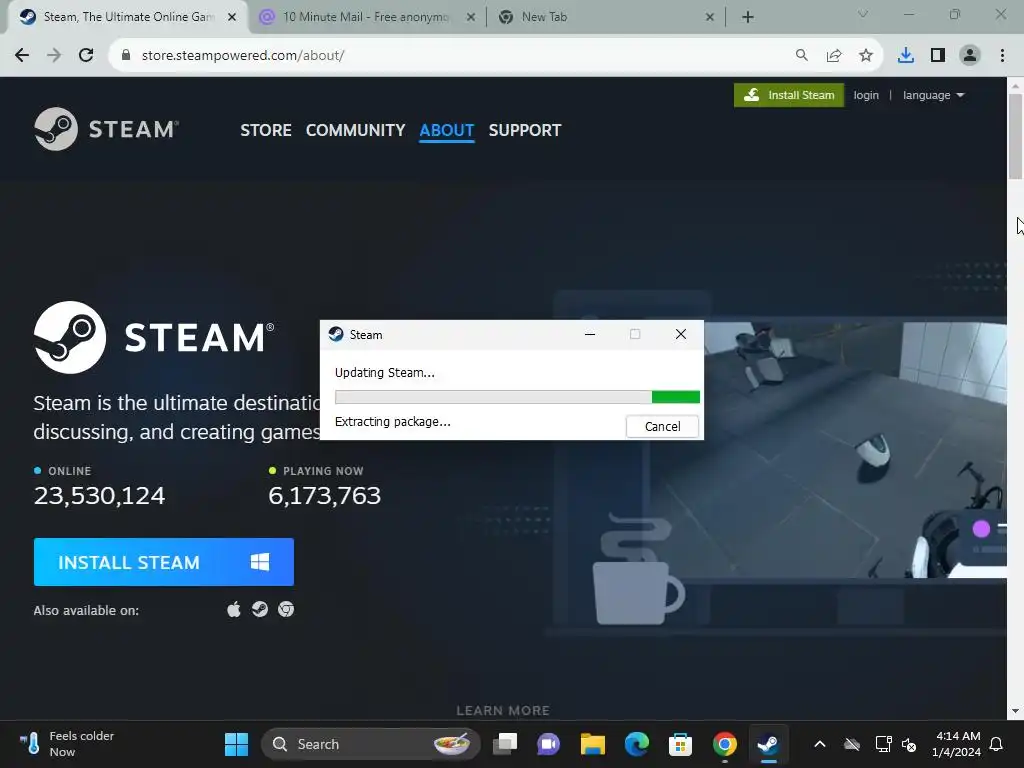
Task: Switch to the 10 Minute Mail tab
Action: tap(366, 17)
